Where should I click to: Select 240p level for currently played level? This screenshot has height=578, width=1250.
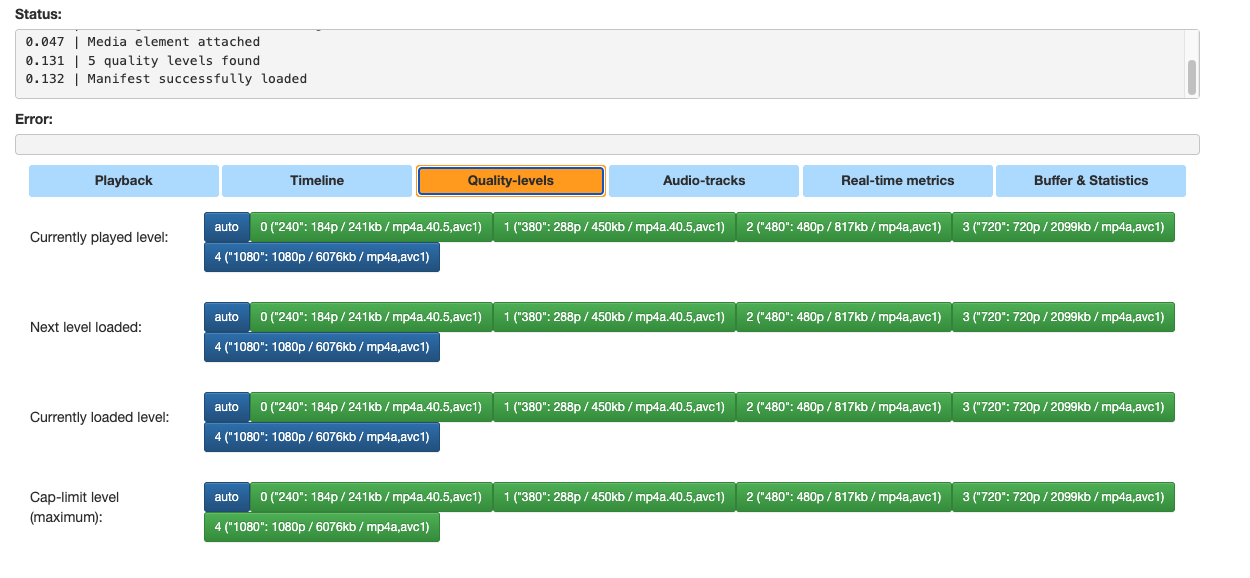tap(371, 227)
